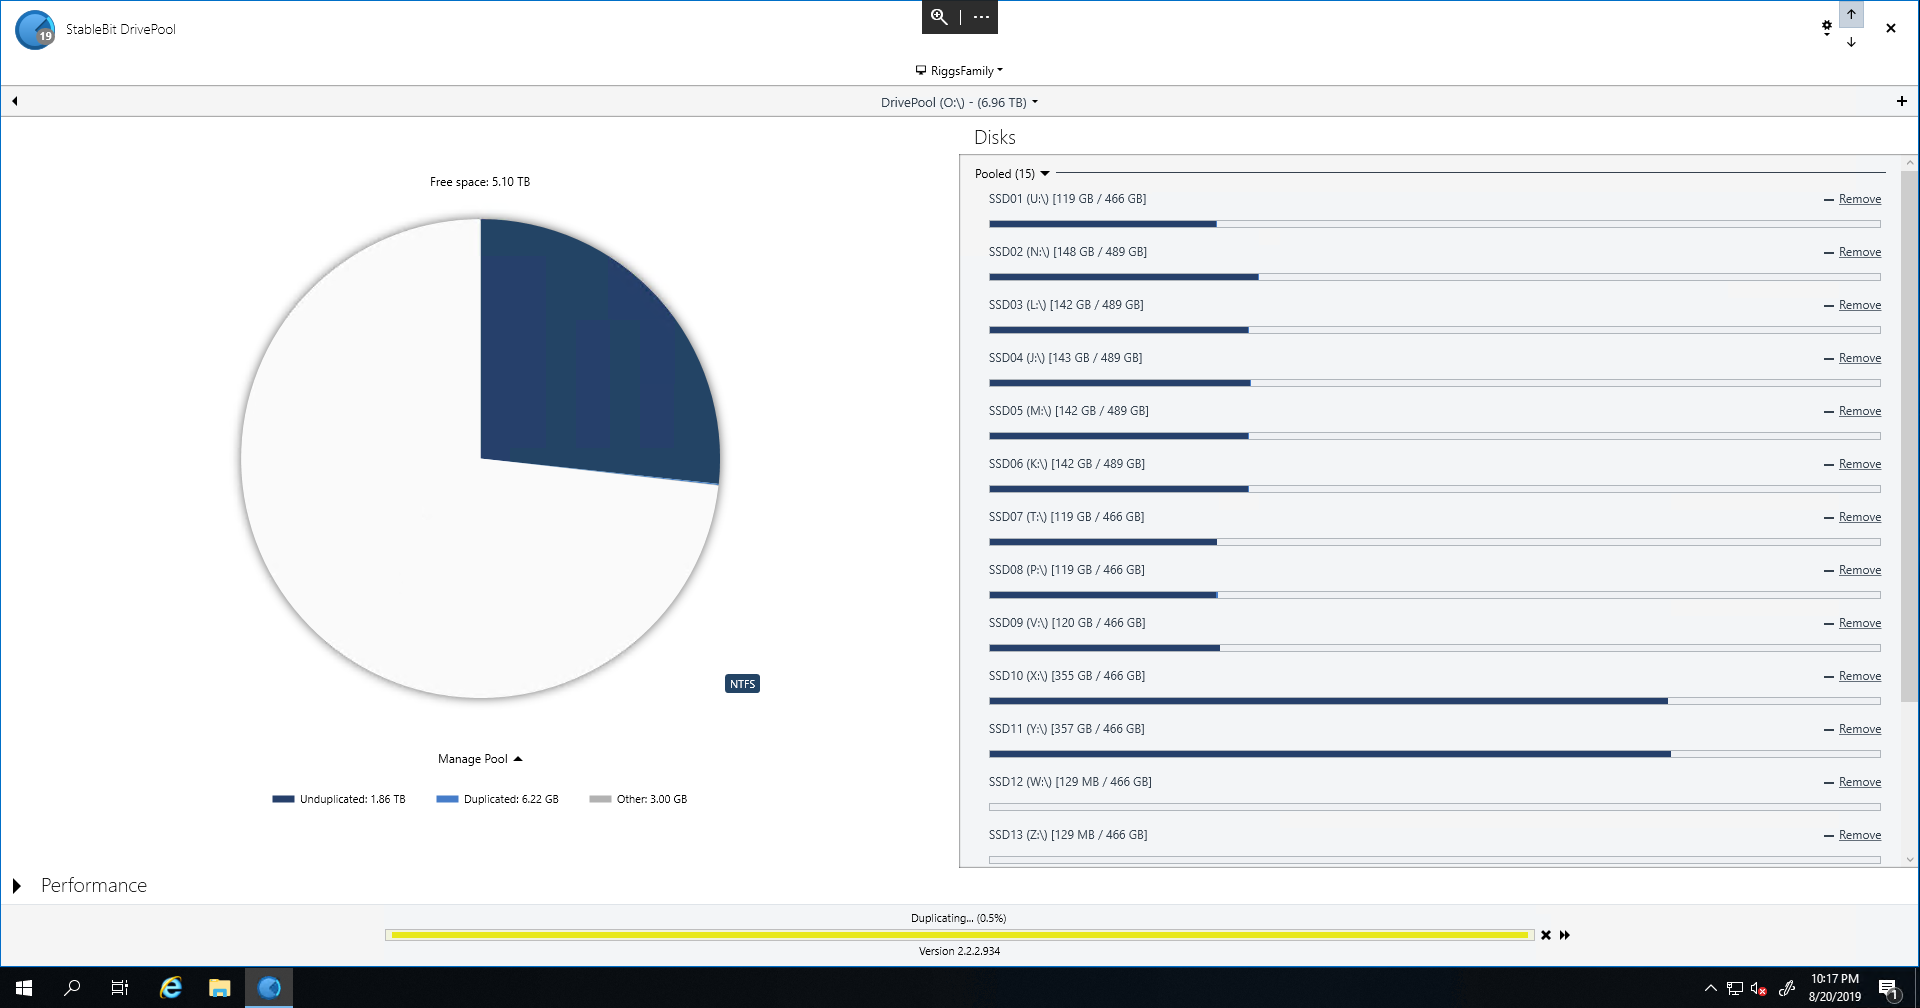Open the ellipsis options in top bar

[981, 17]
